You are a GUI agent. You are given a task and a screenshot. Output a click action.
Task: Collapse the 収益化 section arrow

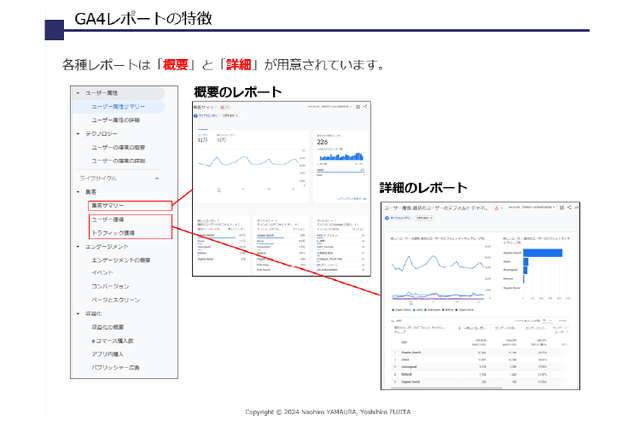point(78,314)
